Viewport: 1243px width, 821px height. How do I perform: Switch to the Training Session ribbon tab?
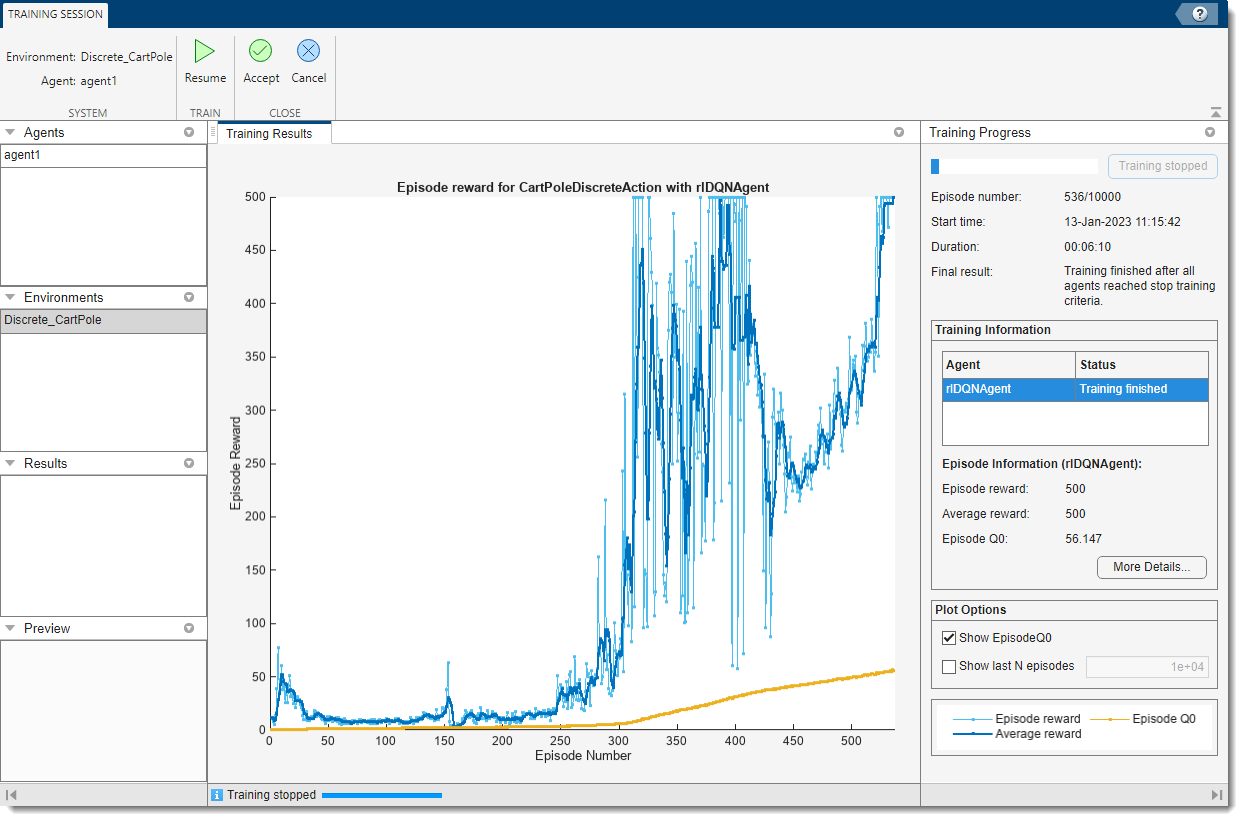tap(54, 15)
